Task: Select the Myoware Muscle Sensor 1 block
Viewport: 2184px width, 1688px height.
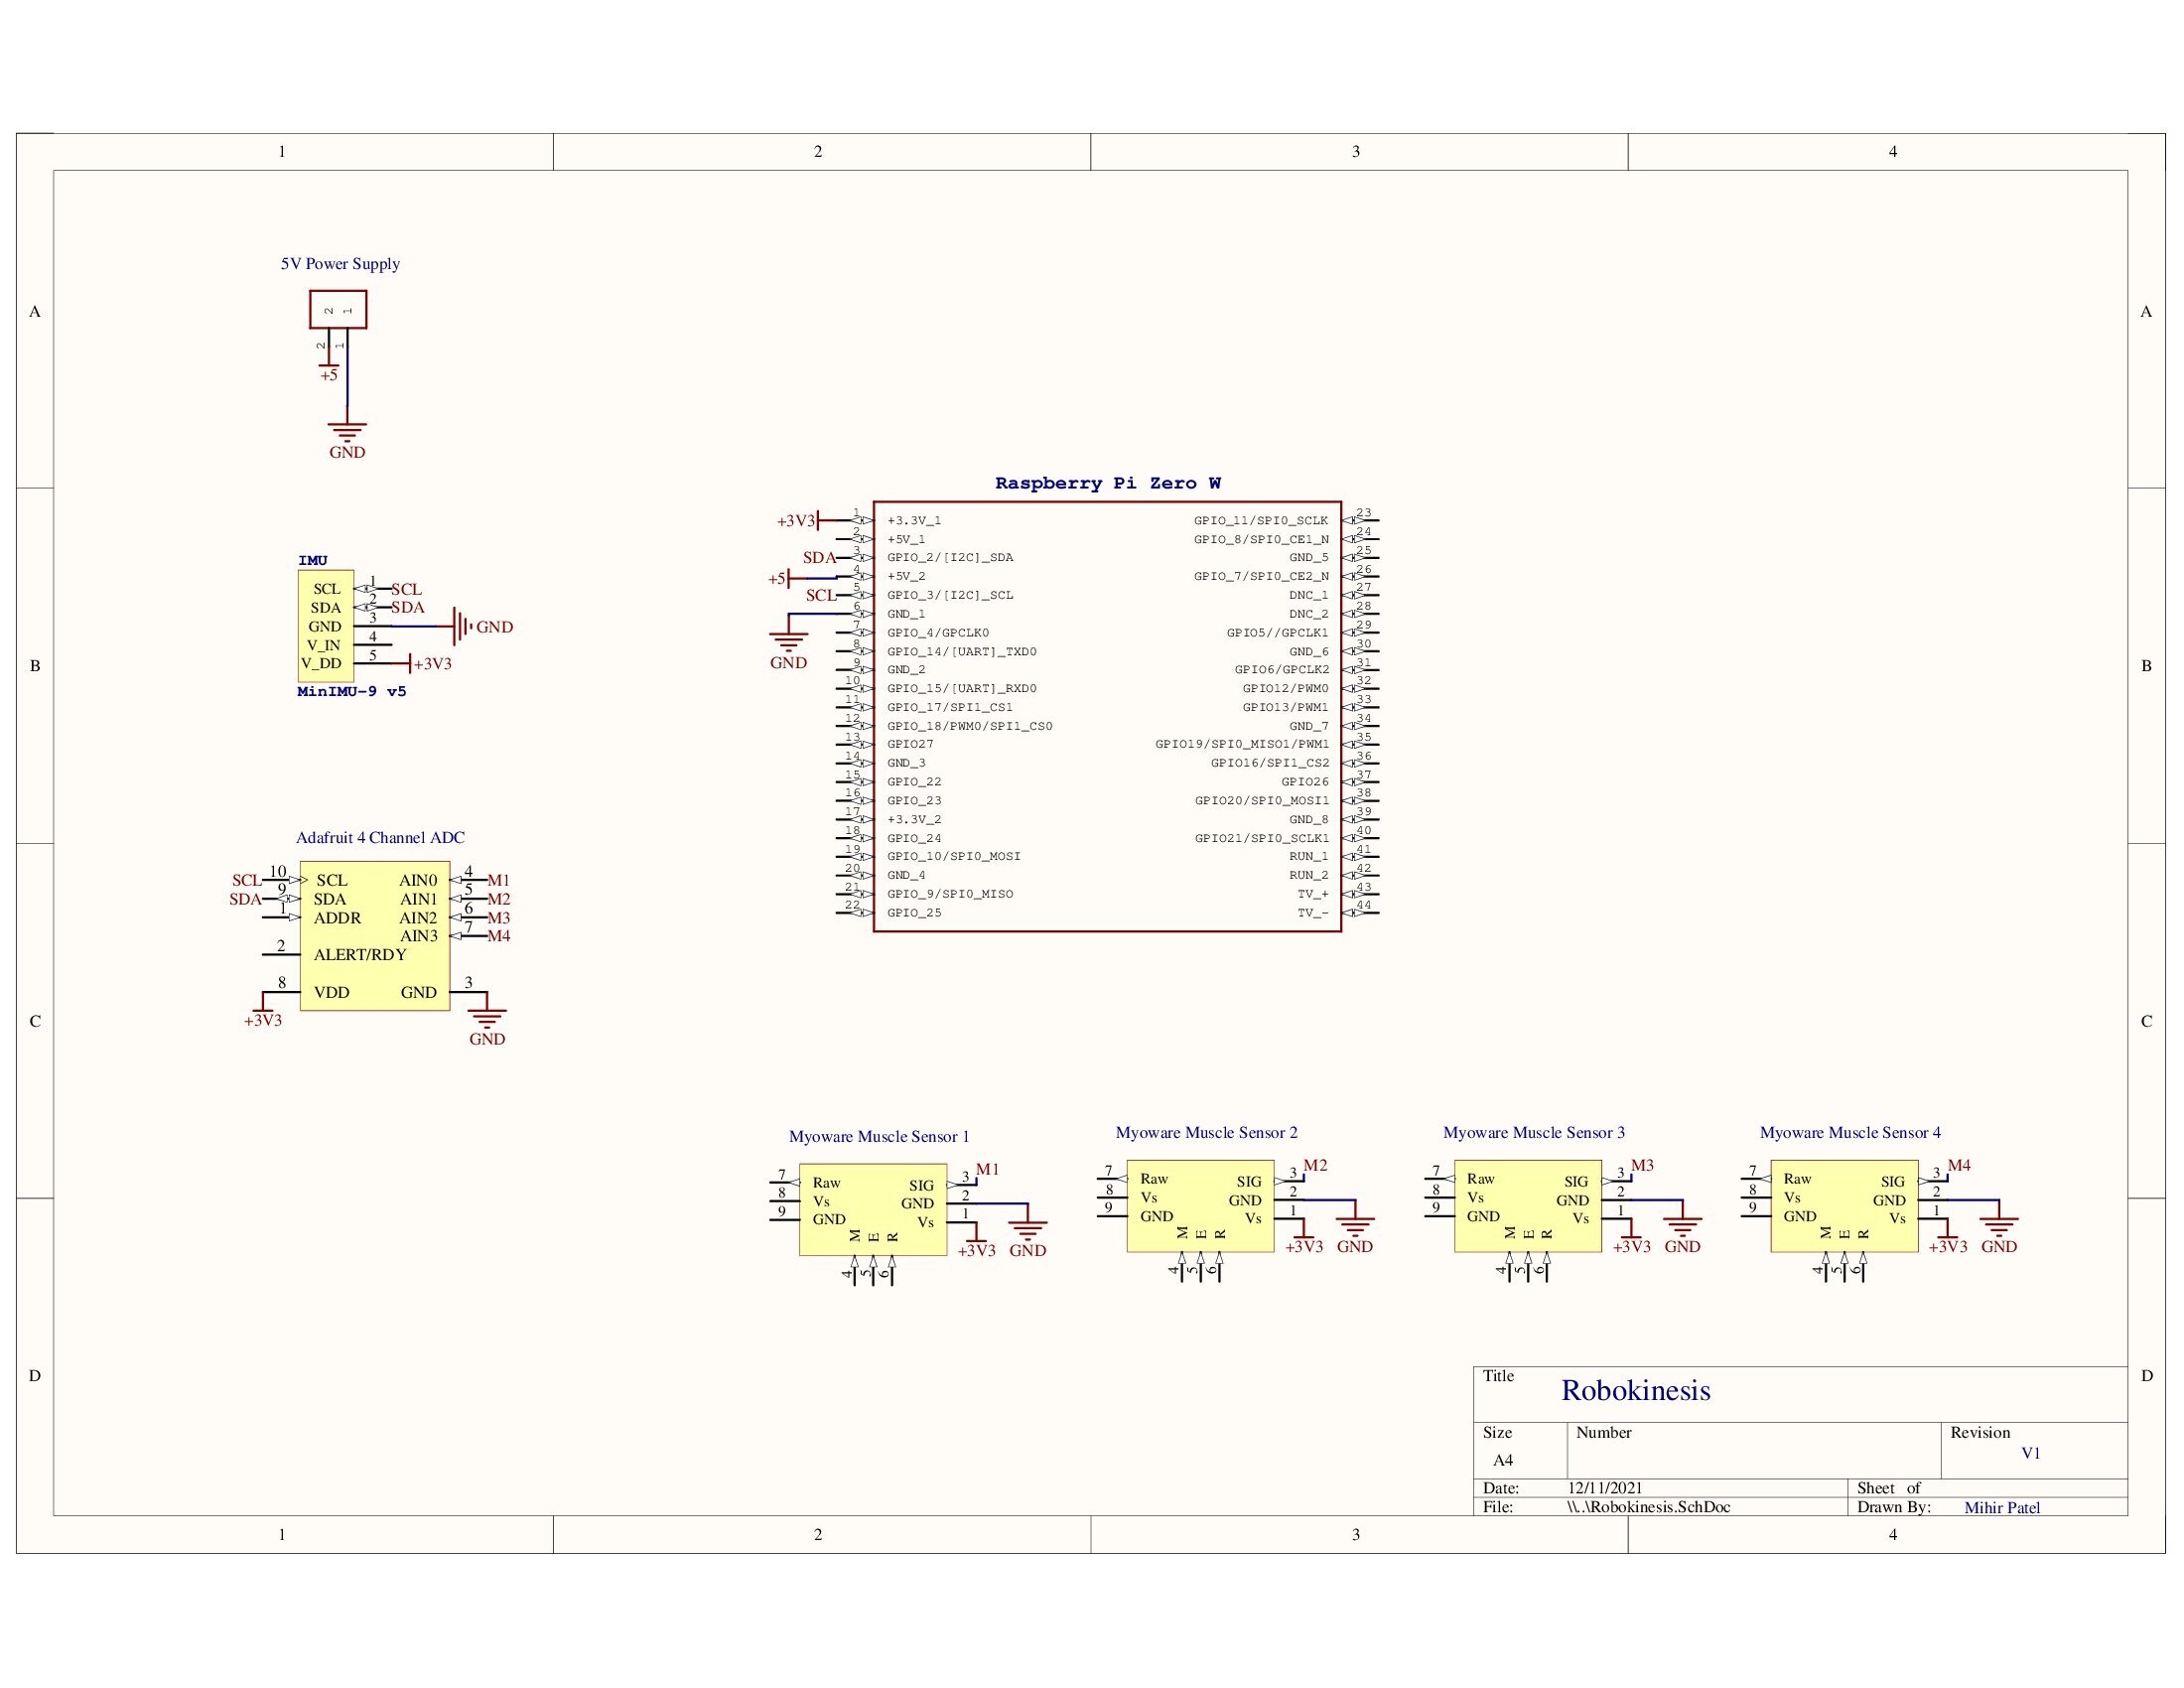Action: (872, 1209)
